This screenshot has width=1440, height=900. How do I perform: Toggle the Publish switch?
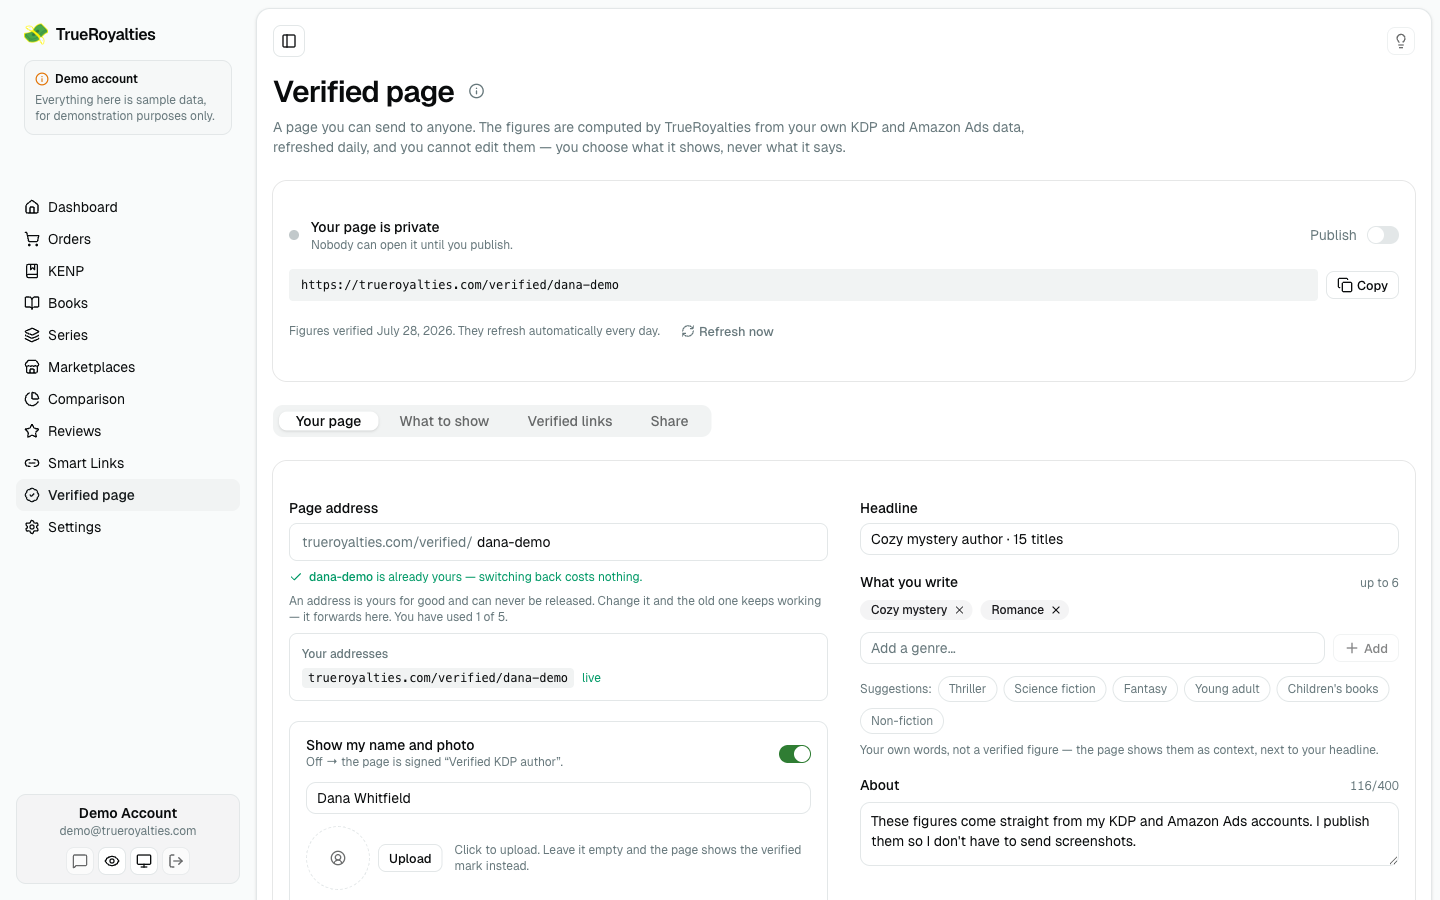pos(1383,235)
